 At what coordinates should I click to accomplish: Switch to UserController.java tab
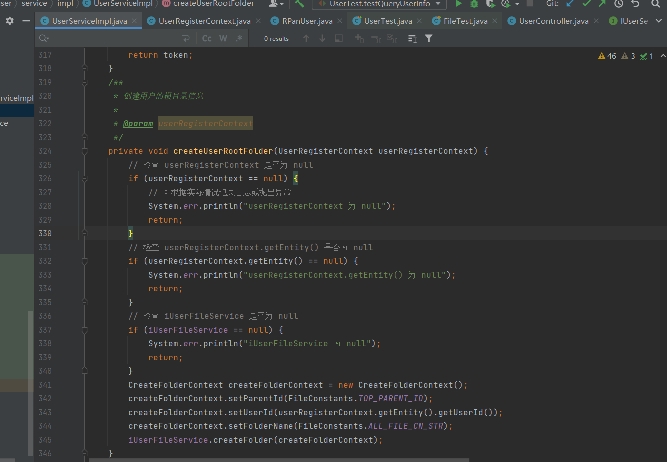tap(553, 21)
